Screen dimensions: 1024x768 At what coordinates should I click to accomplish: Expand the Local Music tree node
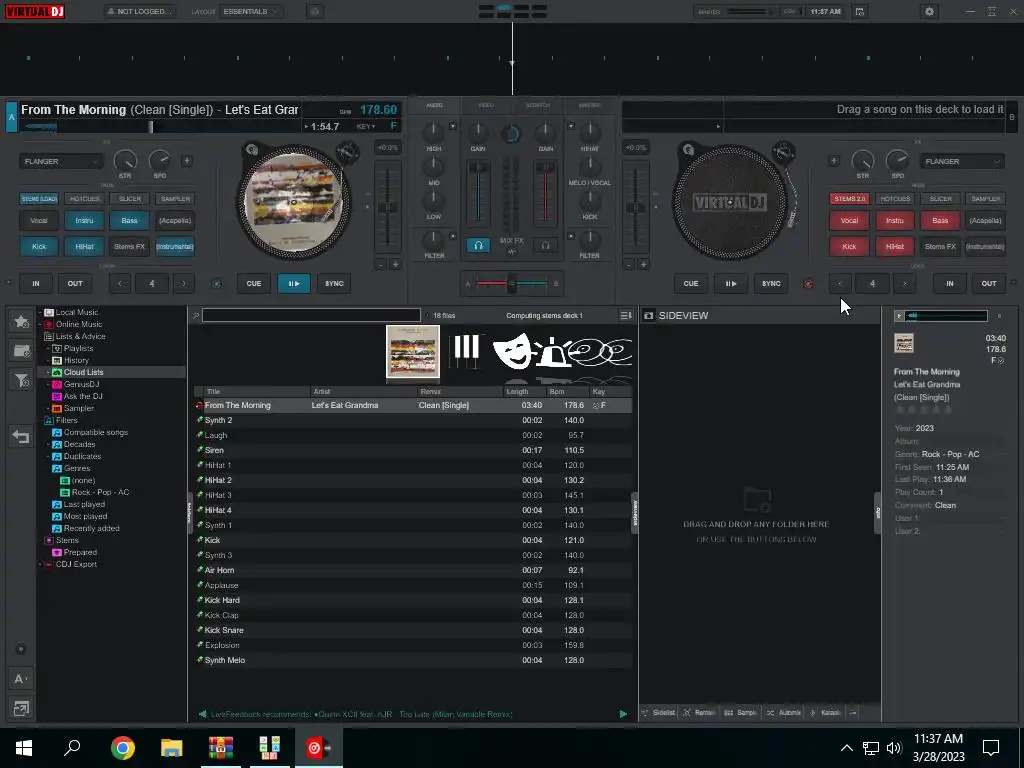[x=40, y=312]
